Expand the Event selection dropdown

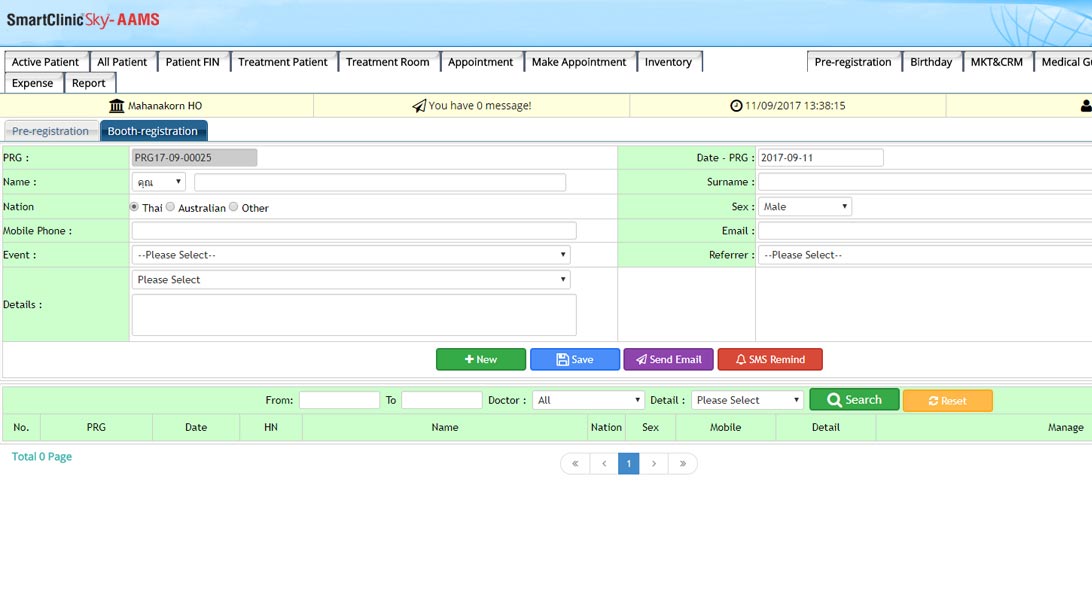point(350,255)
